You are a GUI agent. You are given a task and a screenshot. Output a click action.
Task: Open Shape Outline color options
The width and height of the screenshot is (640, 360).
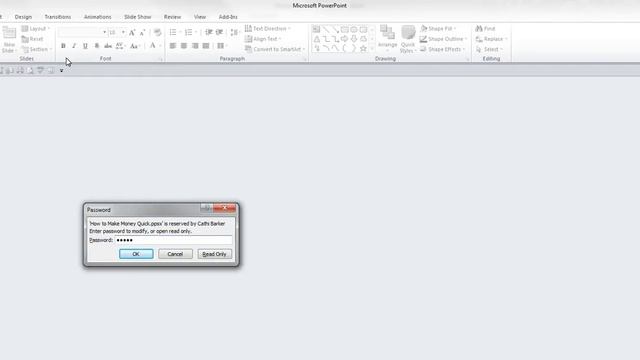point(443,39)
